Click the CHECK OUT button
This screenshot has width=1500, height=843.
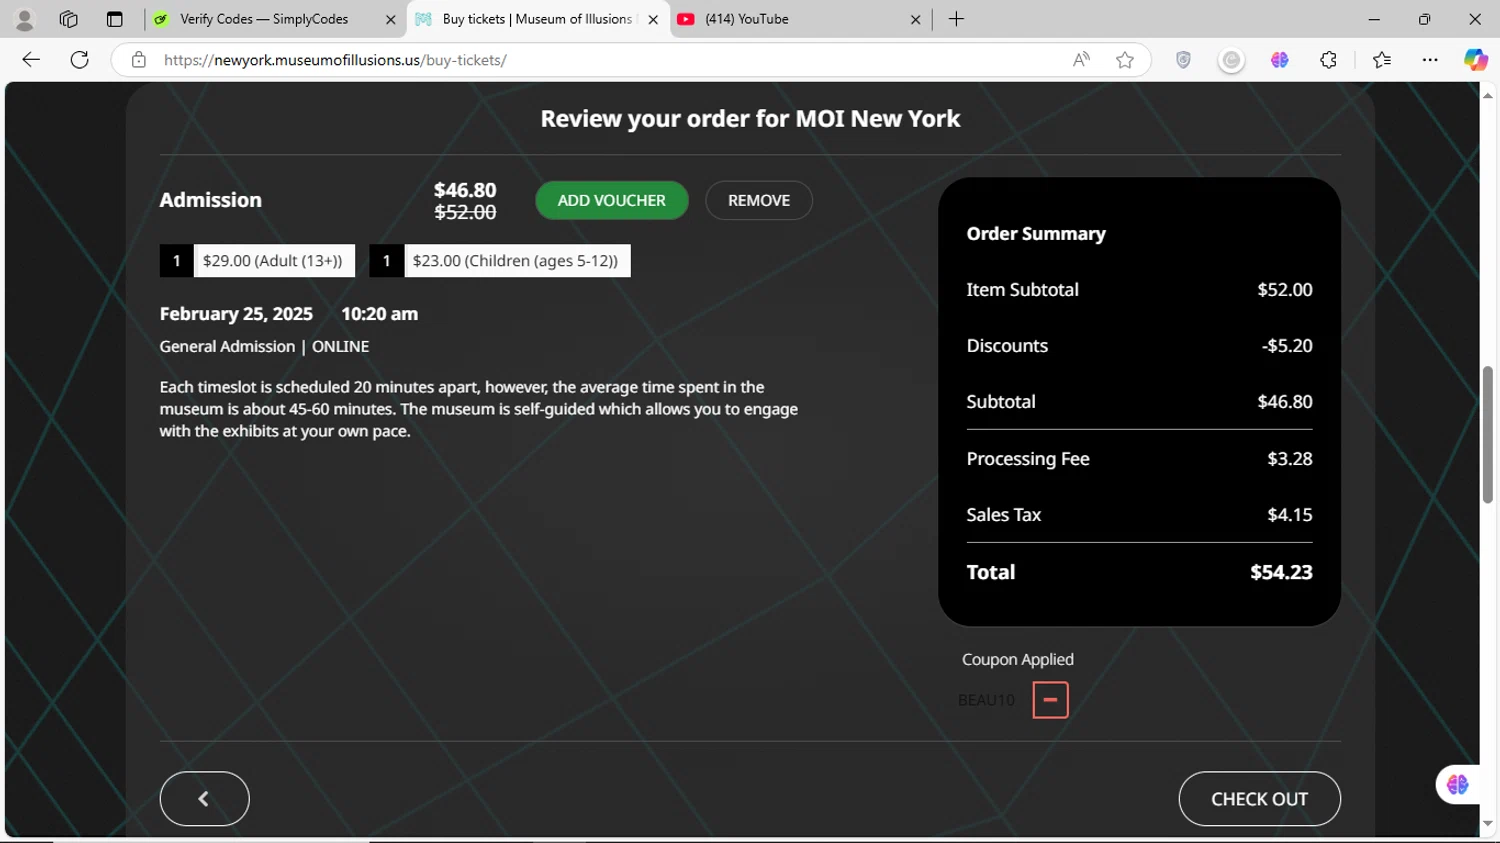click(1259, 799)
